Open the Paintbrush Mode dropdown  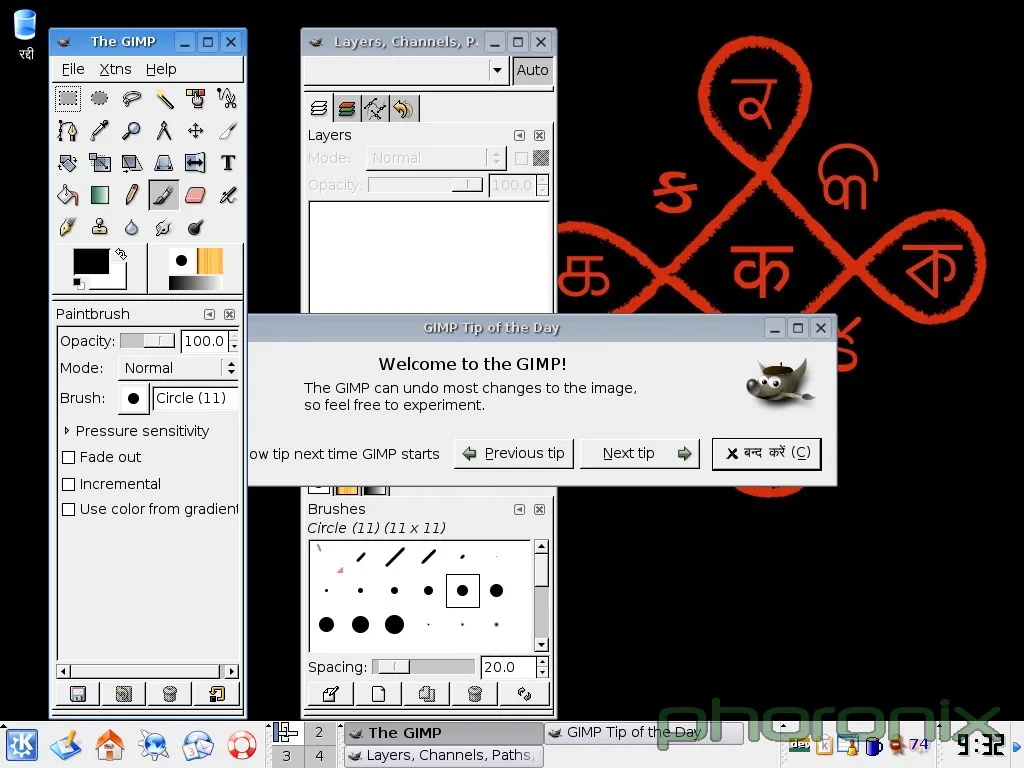pyautogui.click(x=178, y=368)
